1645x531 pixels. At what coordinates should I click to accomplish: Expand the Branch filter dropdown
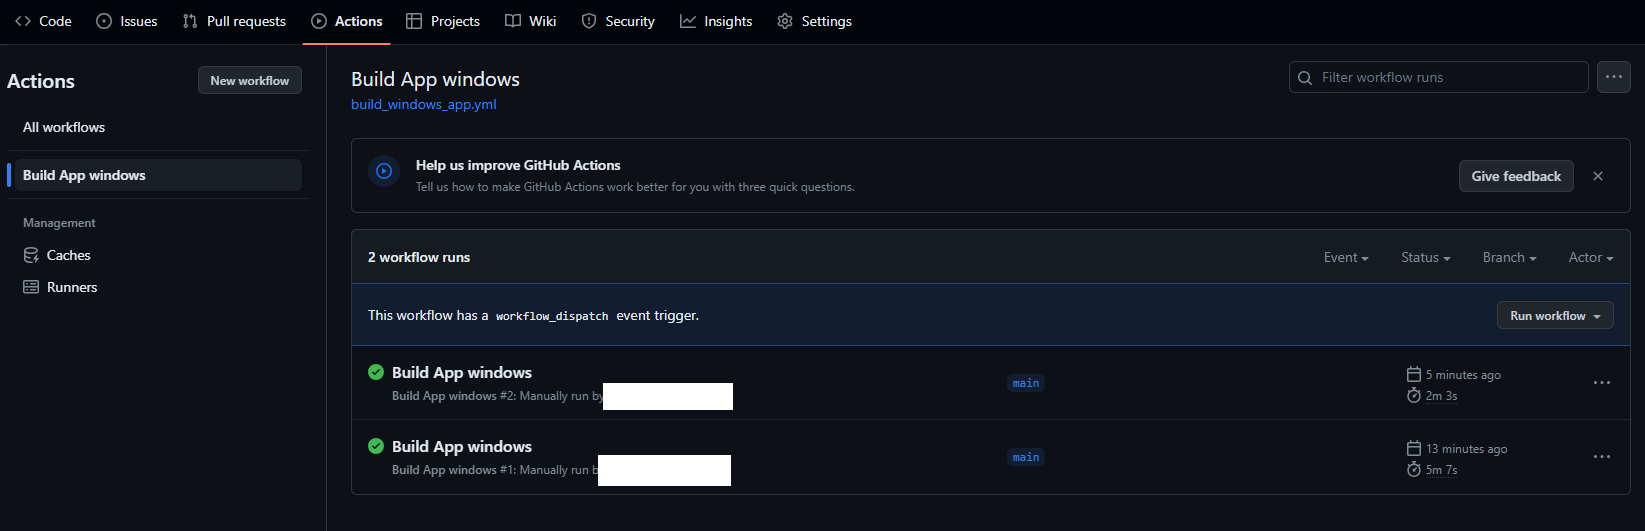pyautogui.click(x=1509, y=257)
